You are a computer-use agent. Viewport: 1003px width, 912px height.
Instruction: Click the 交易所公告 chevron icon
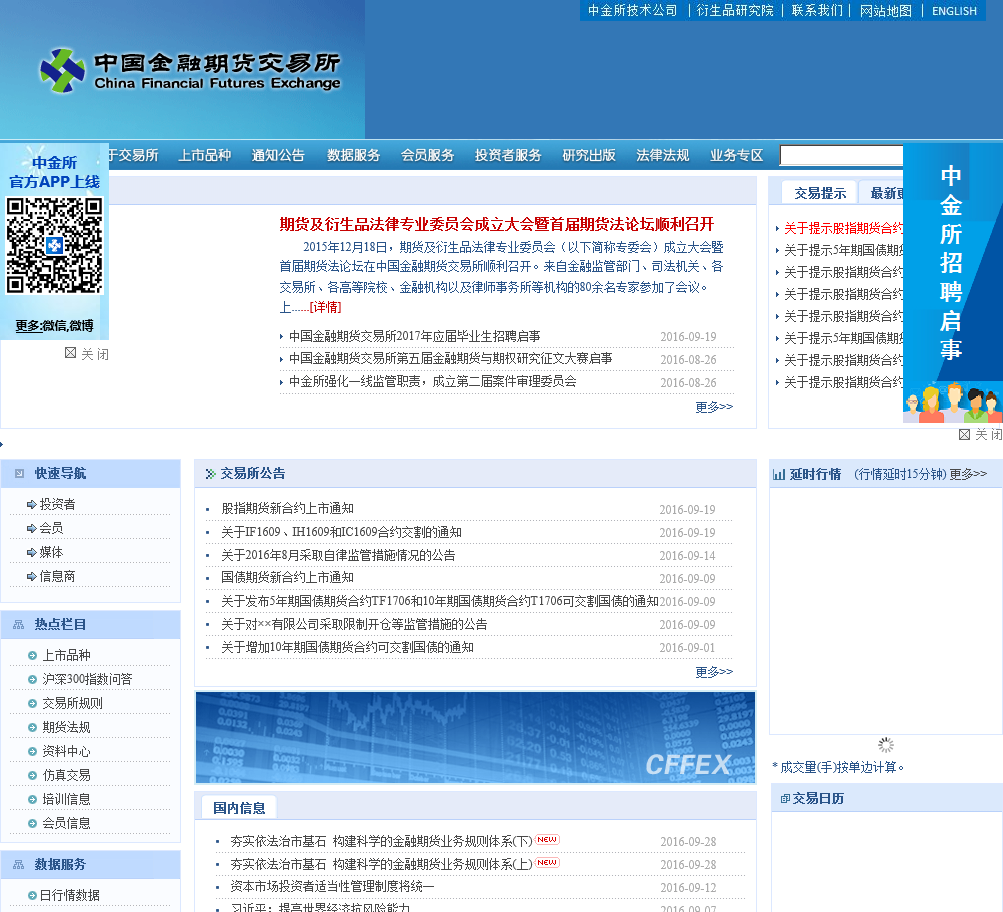tap(210, 474)
